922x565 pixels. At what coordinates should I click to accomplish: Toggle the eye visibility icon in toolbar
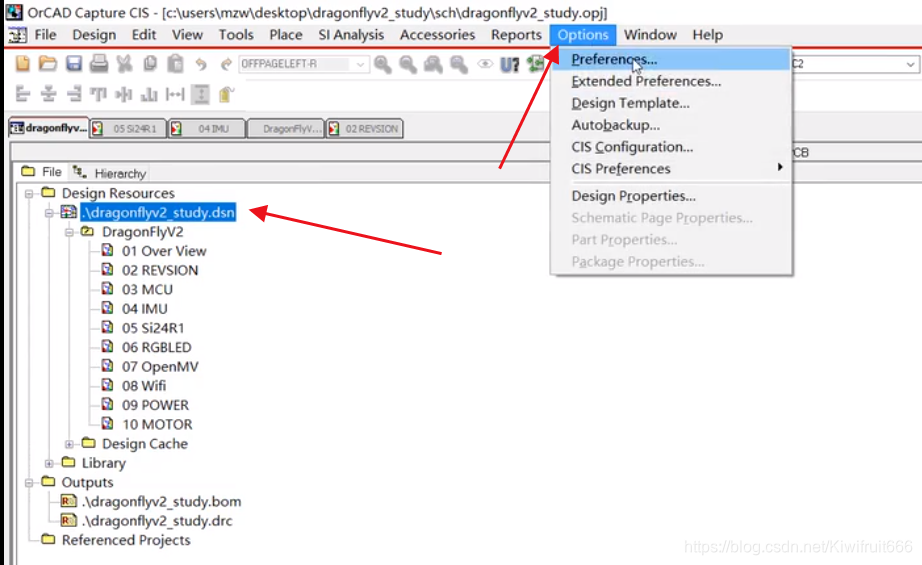[x=485, y=64]
